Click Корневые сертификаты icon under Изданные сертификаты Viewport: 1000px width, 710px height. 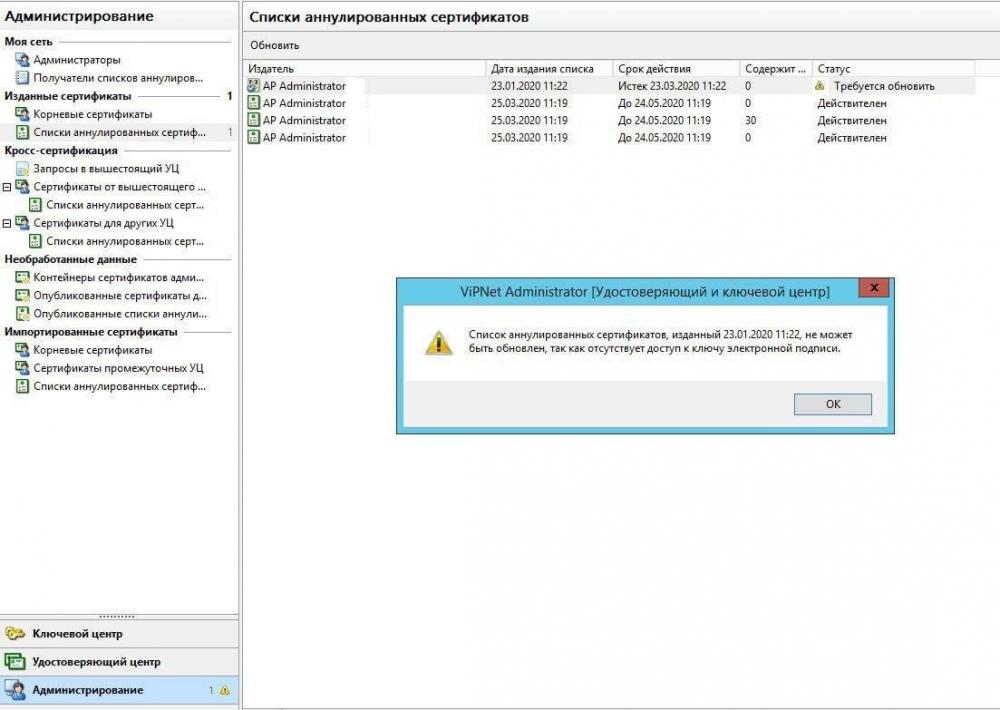tap(22, 114)
